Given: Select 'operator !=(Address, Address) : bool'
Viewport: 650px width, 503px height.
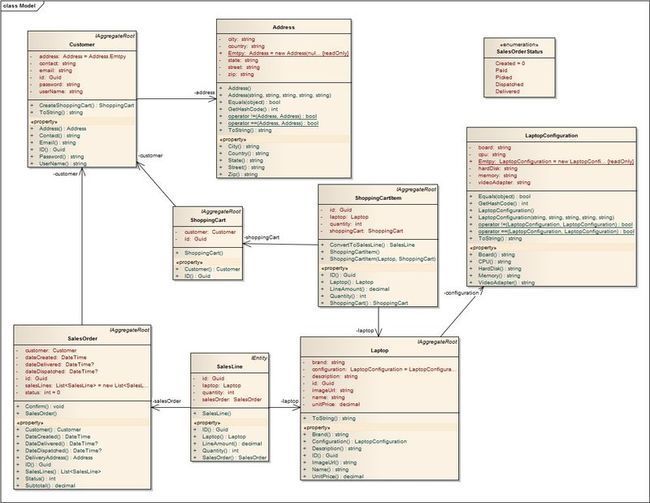Looking at the screenshot, I should pos(272,116).
